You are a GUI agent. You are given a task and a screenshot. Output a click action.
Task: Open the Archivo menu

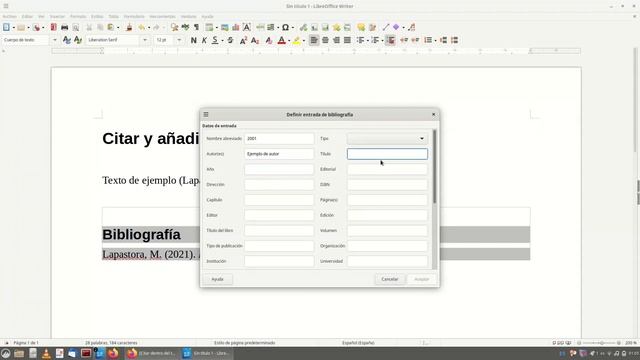pos(9,16)
